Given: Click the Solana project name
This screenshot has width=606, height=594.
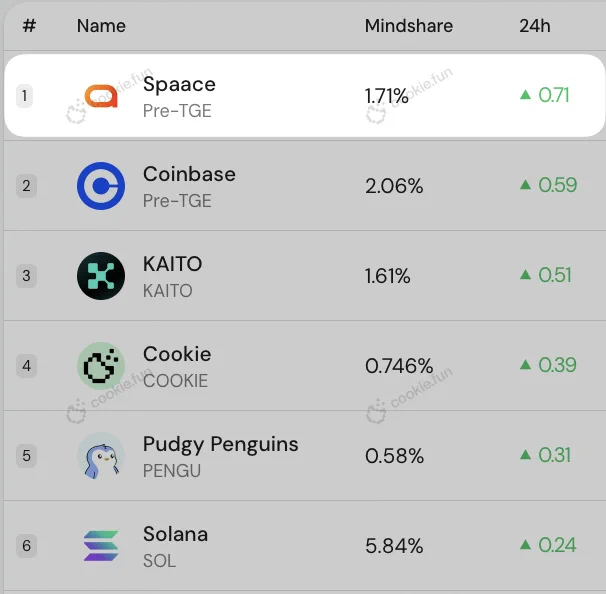Looking at the screenshot, I should [x=175, y=534].
